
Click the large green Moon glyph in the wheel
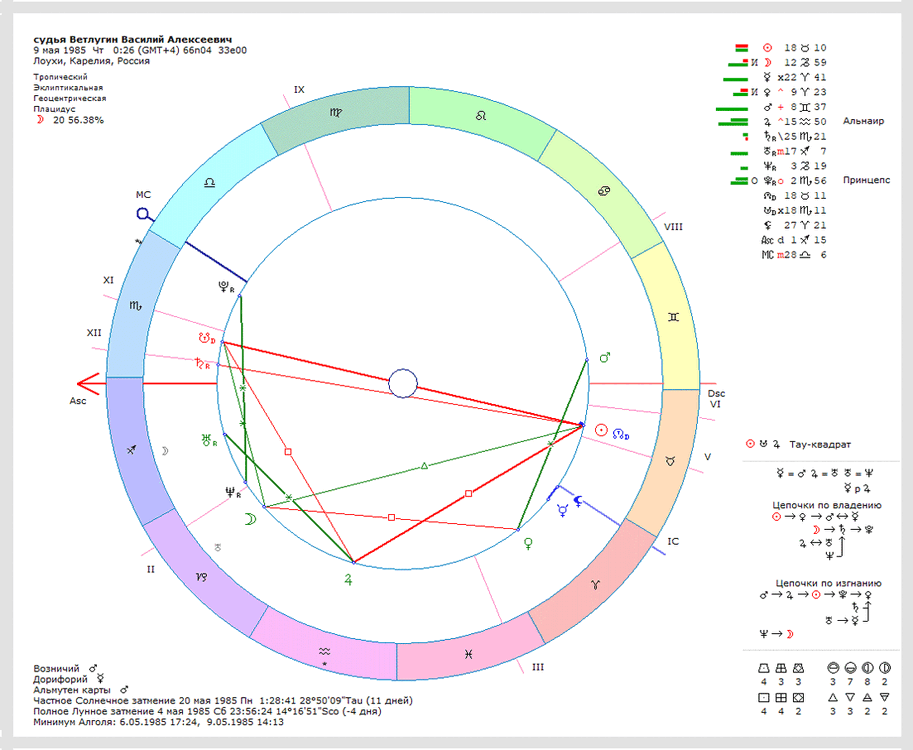click(250, 519)
